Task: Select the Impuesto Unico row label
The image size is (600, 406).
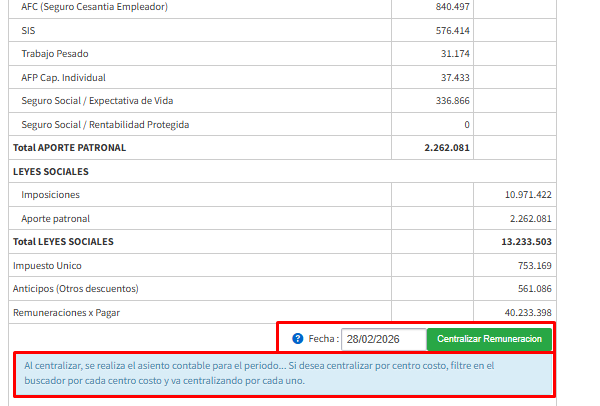Action: pyautogui.click(x=47, y=266)
